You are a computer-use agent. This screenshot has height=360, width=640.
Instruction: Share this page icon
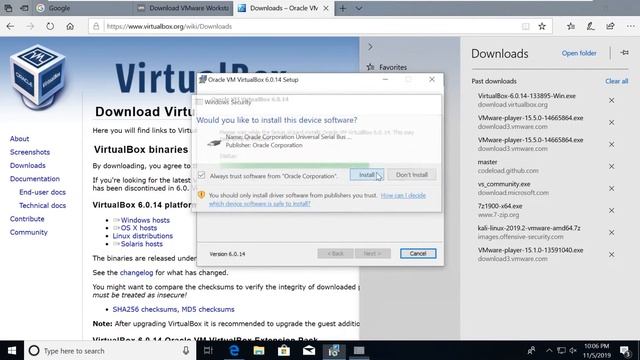[610, 27]
